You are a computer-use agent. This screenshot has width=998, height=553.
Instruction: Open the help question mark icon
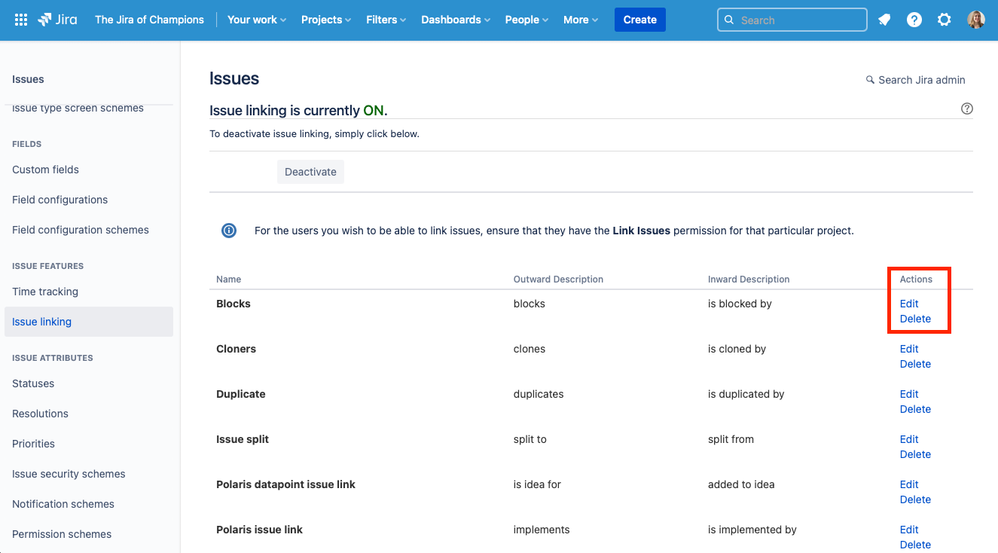(914, 19)
